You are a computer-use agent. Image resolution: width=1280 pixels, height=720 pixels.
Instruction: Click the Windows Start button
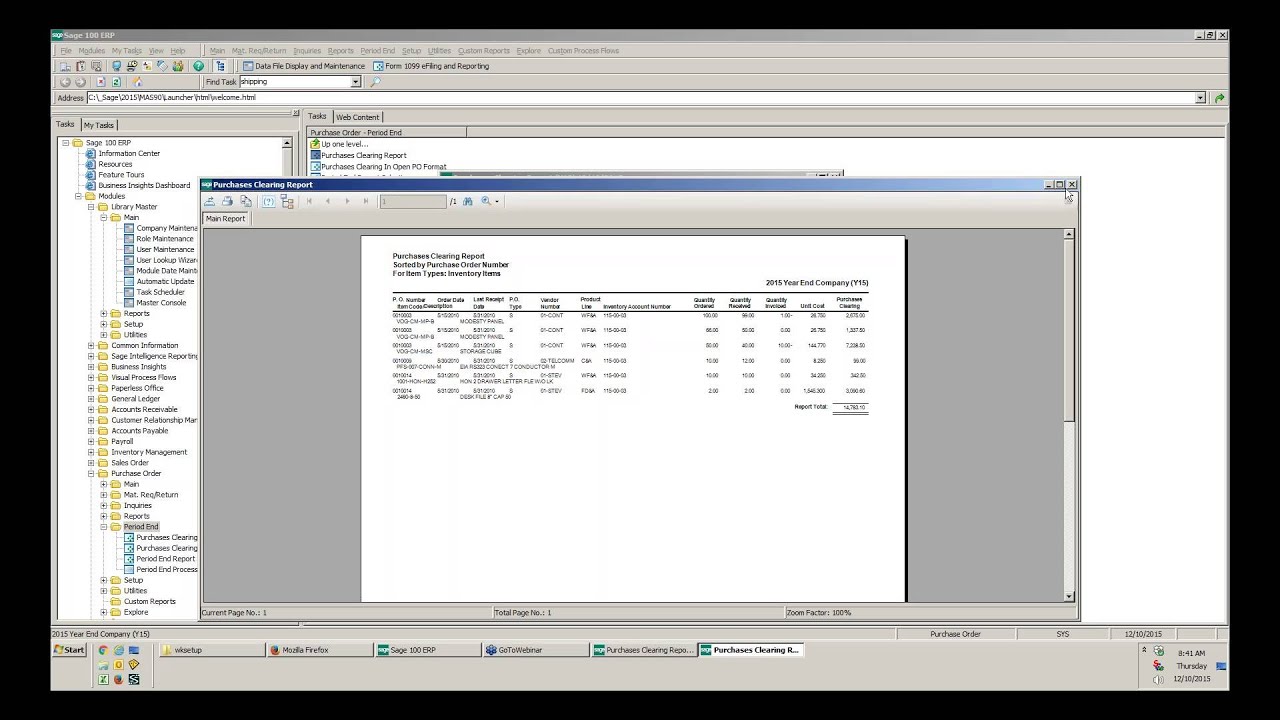tap(70, 650)
